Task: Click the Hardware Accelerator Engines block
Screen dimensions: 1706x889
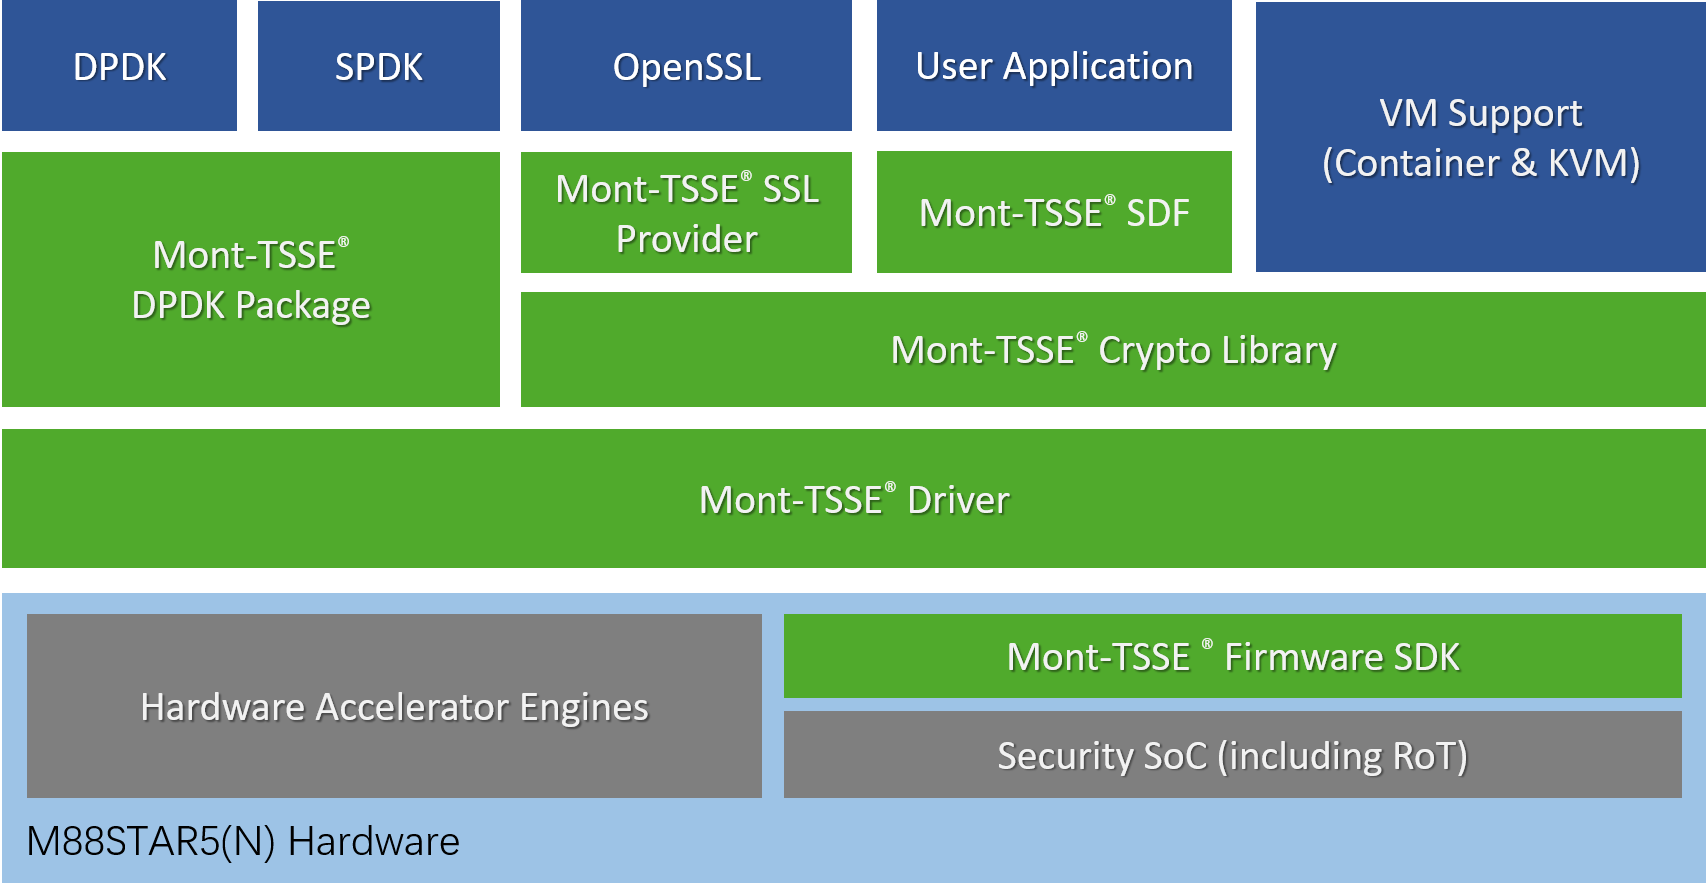Action: click(394, 706)
